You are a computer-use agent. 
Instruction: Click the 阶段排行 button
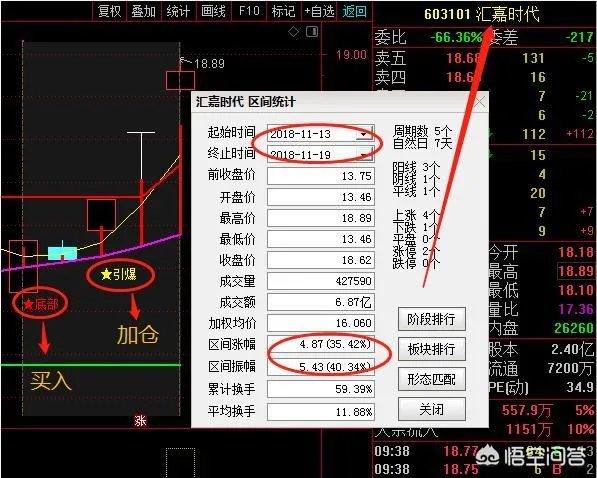pos(431,319)
